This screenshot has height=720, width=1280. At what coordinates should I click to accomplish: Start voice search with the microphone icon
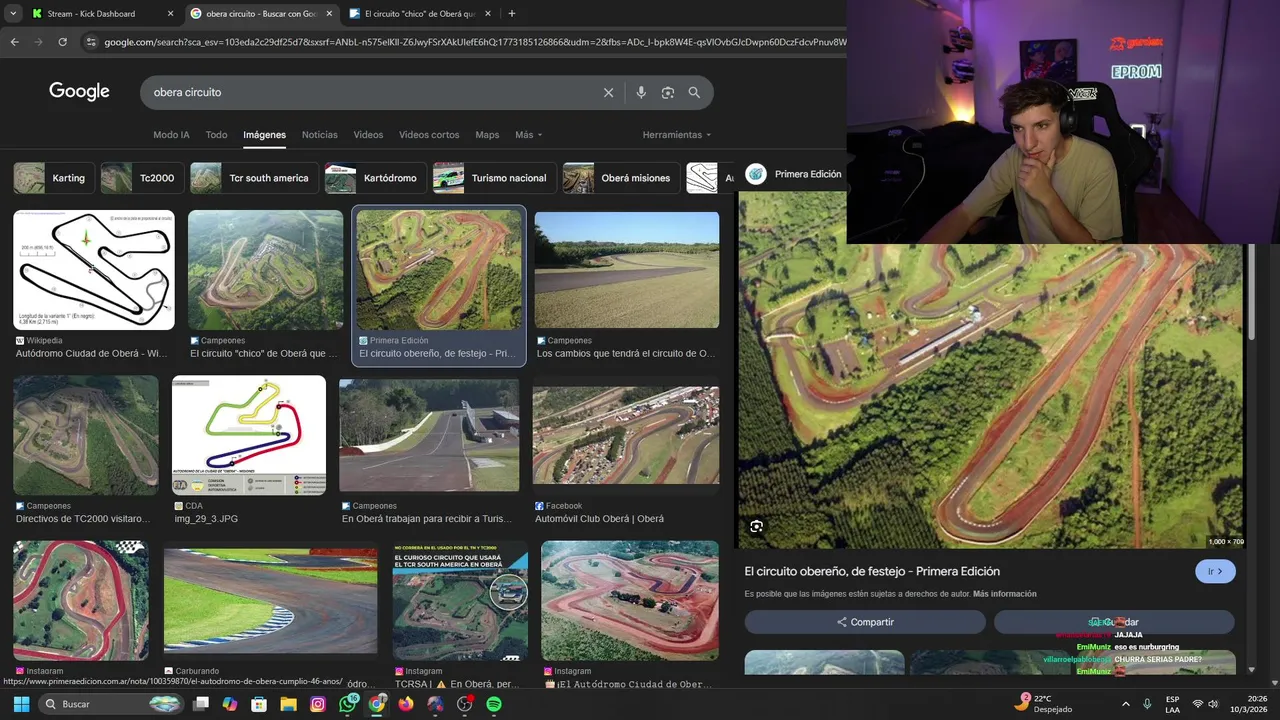(x=641, y=92)
